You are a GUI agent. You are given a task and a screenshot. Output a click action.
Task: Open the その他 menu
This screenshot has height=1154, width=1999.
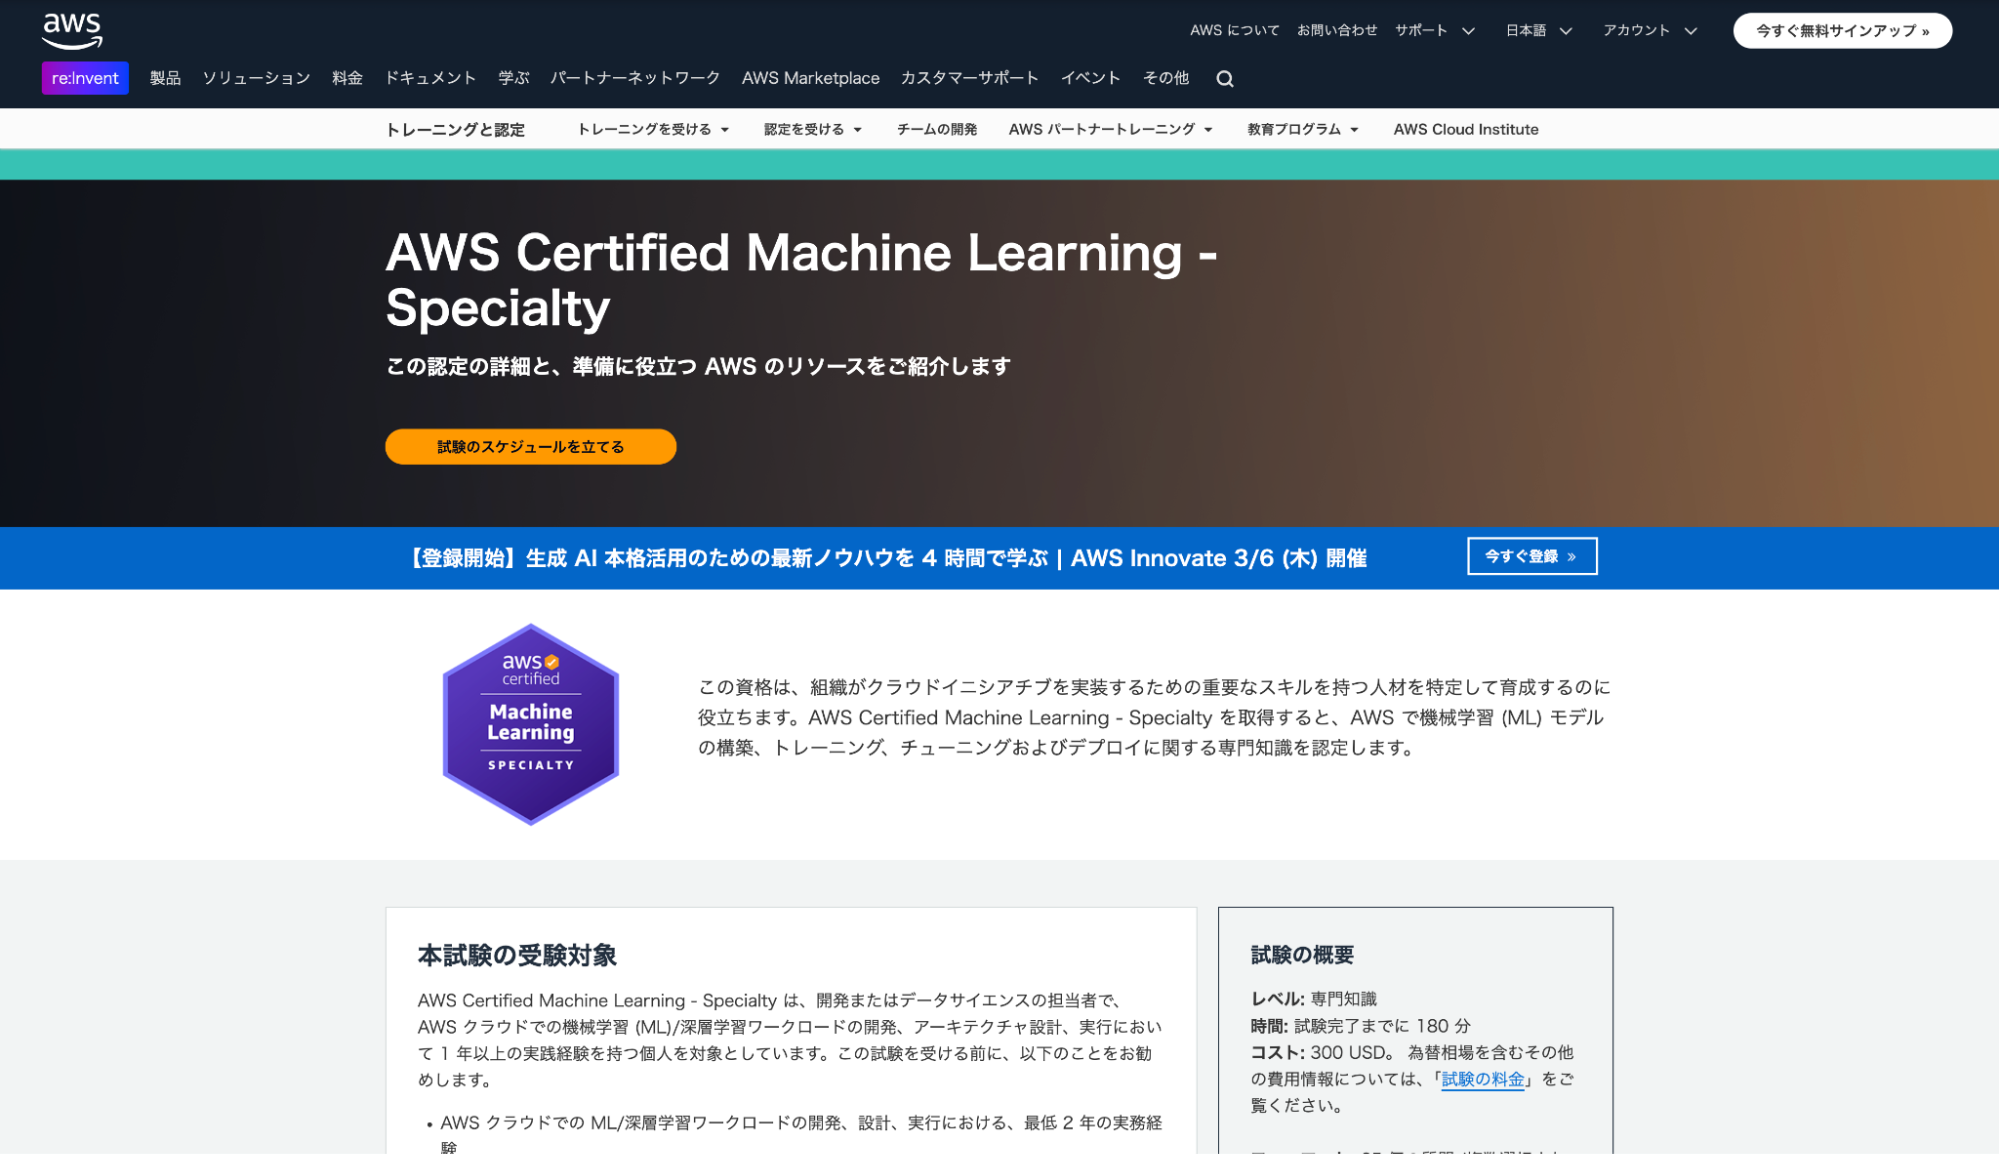(x=1166, y=78)
